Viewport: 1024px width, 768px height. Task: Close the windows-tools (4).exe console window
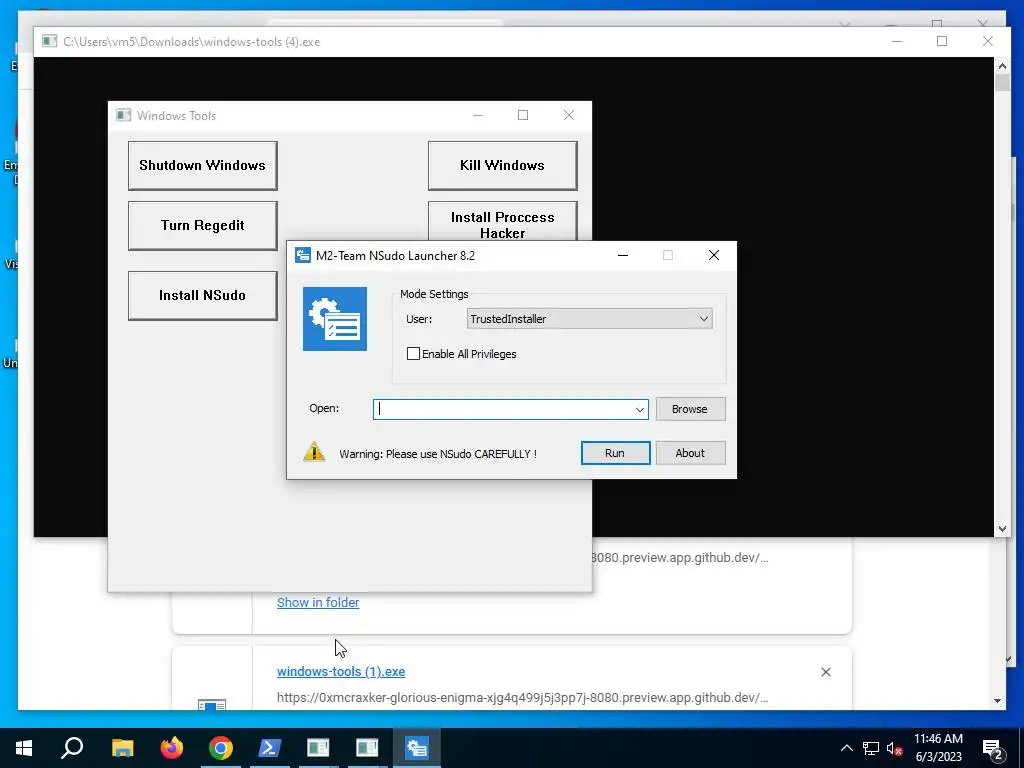tap(987, 41)
